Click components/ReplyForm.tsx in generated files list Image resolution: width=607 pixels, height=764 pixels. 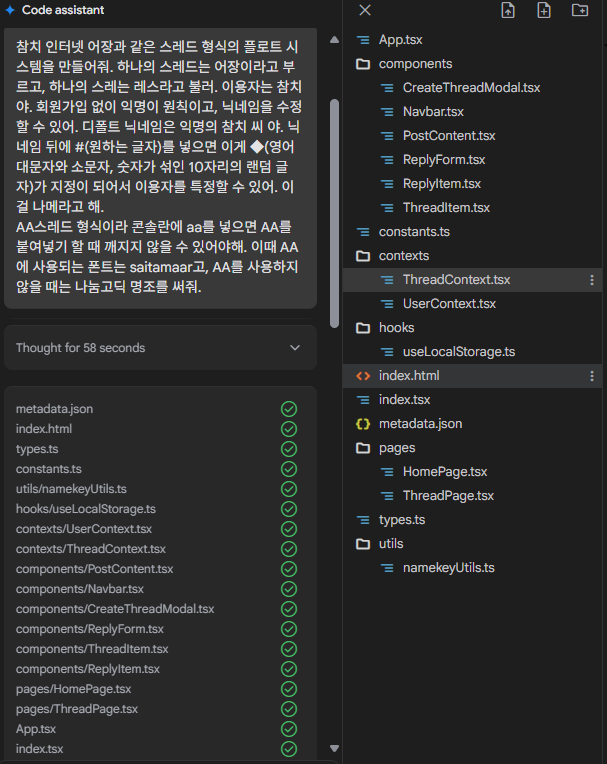pyautogui.click(x=89, y=629)
